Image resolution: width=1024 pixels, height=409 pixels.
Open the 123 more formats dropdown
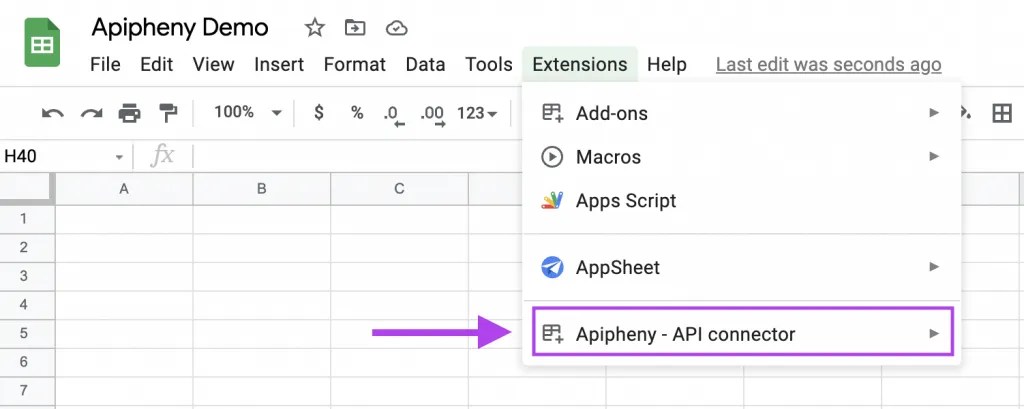point(477,114)
